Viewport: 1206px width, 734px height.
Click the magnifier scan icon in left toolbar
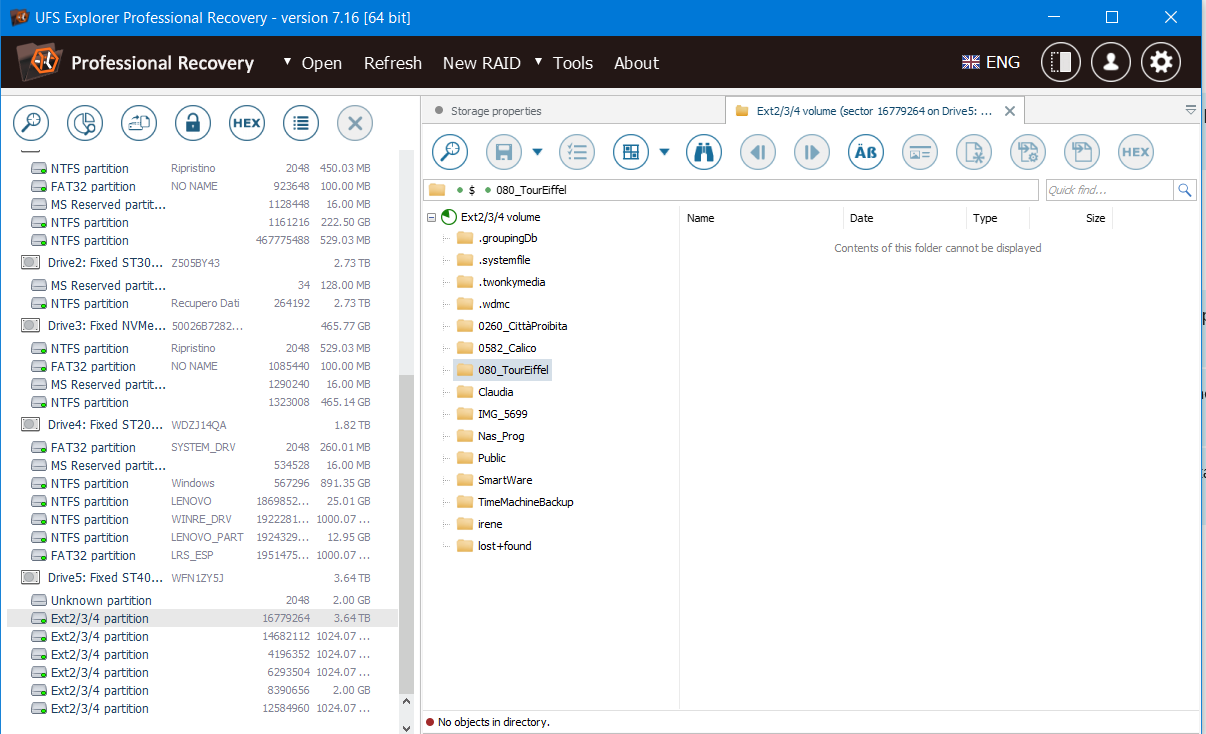(x=31, y=124)
